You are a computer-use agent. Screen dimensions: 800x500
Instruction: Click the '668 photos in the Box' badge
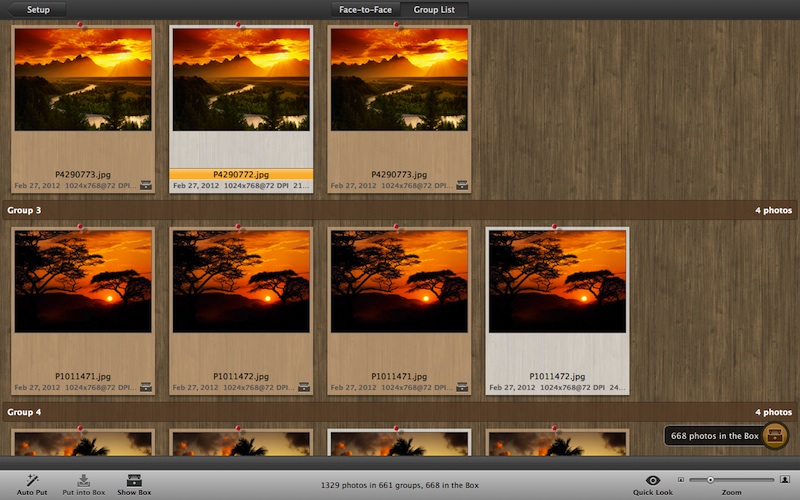714,436
